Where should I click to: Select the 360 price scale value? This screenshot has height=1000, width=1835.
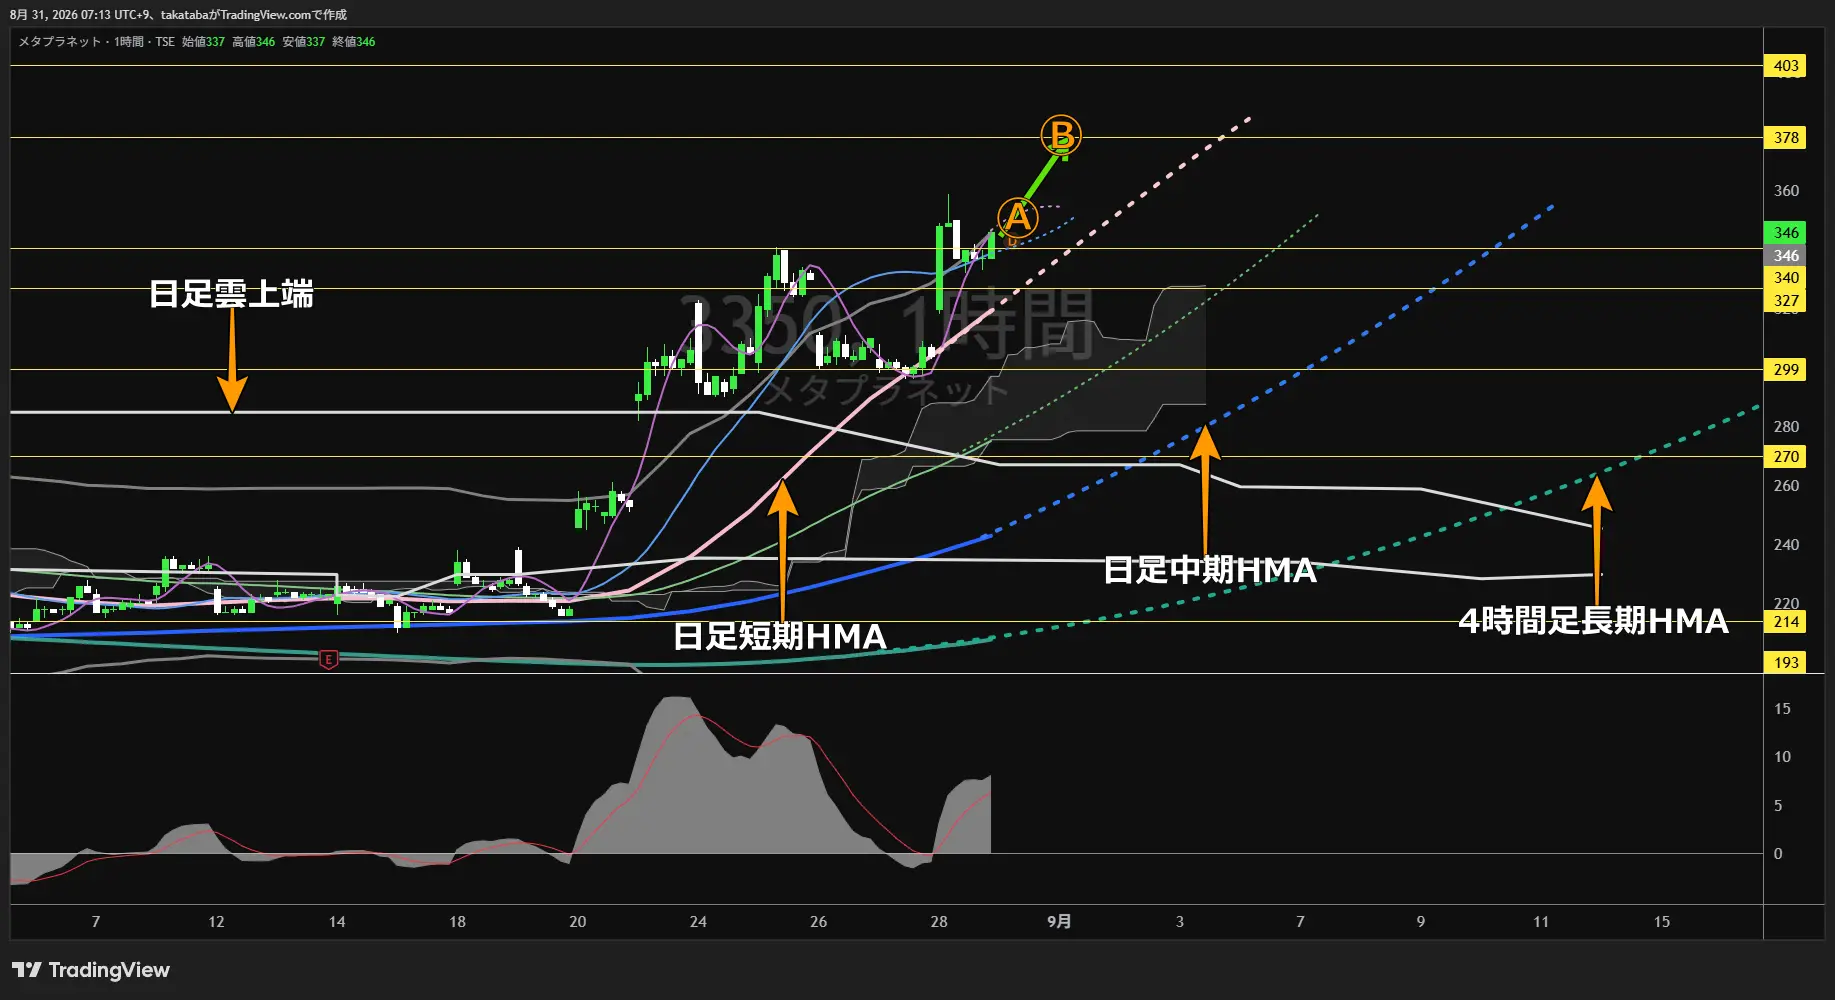(x=1786, y=191)
